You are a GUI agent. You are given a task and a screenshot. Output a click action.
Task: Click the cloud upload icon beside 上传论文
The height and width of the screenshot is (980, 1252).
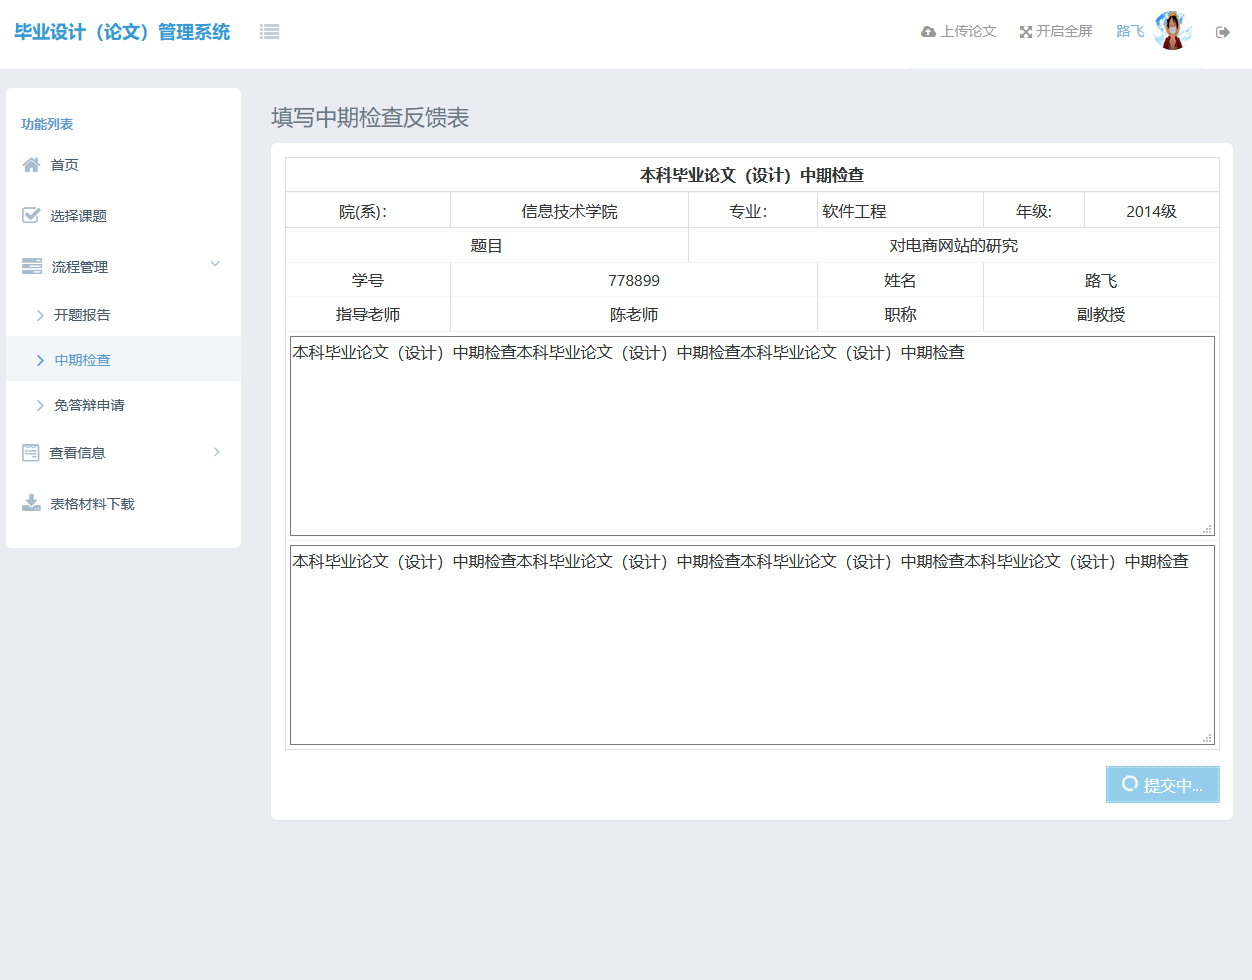pyautogui.click(x=926, y=31)
